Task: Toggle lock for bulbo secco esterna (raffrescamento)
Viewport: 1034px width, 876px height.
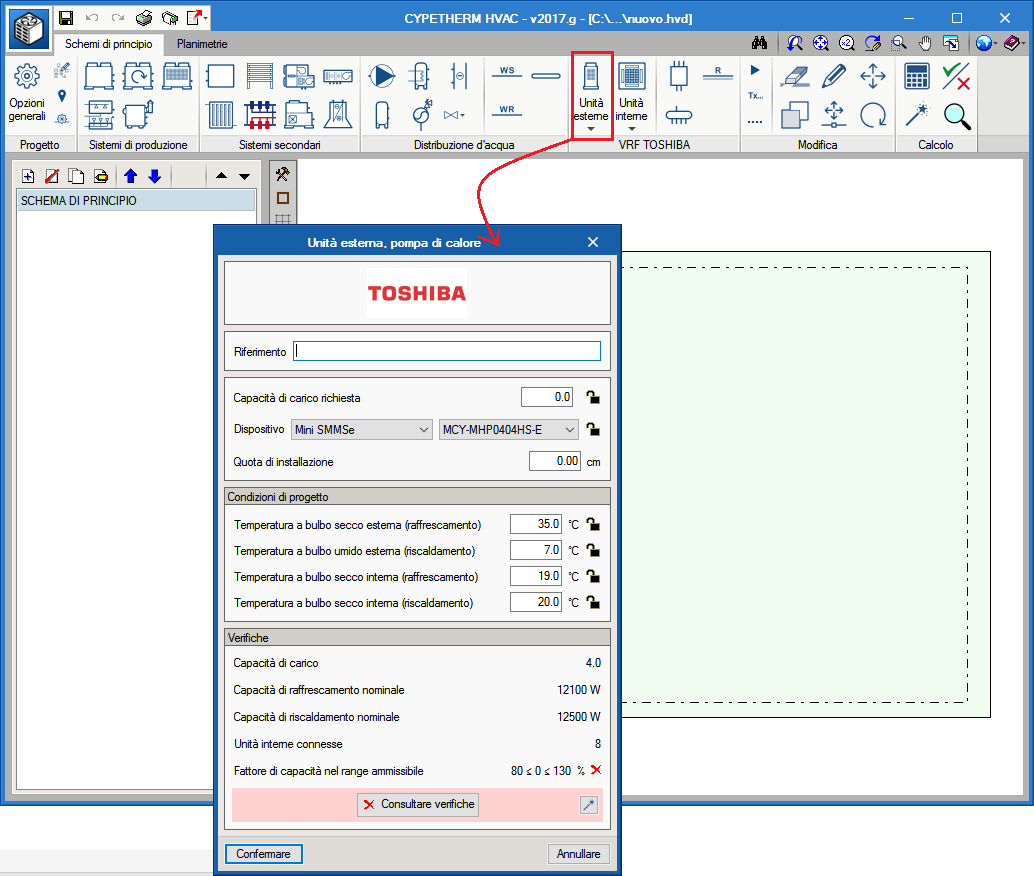Action: [593, 524]
